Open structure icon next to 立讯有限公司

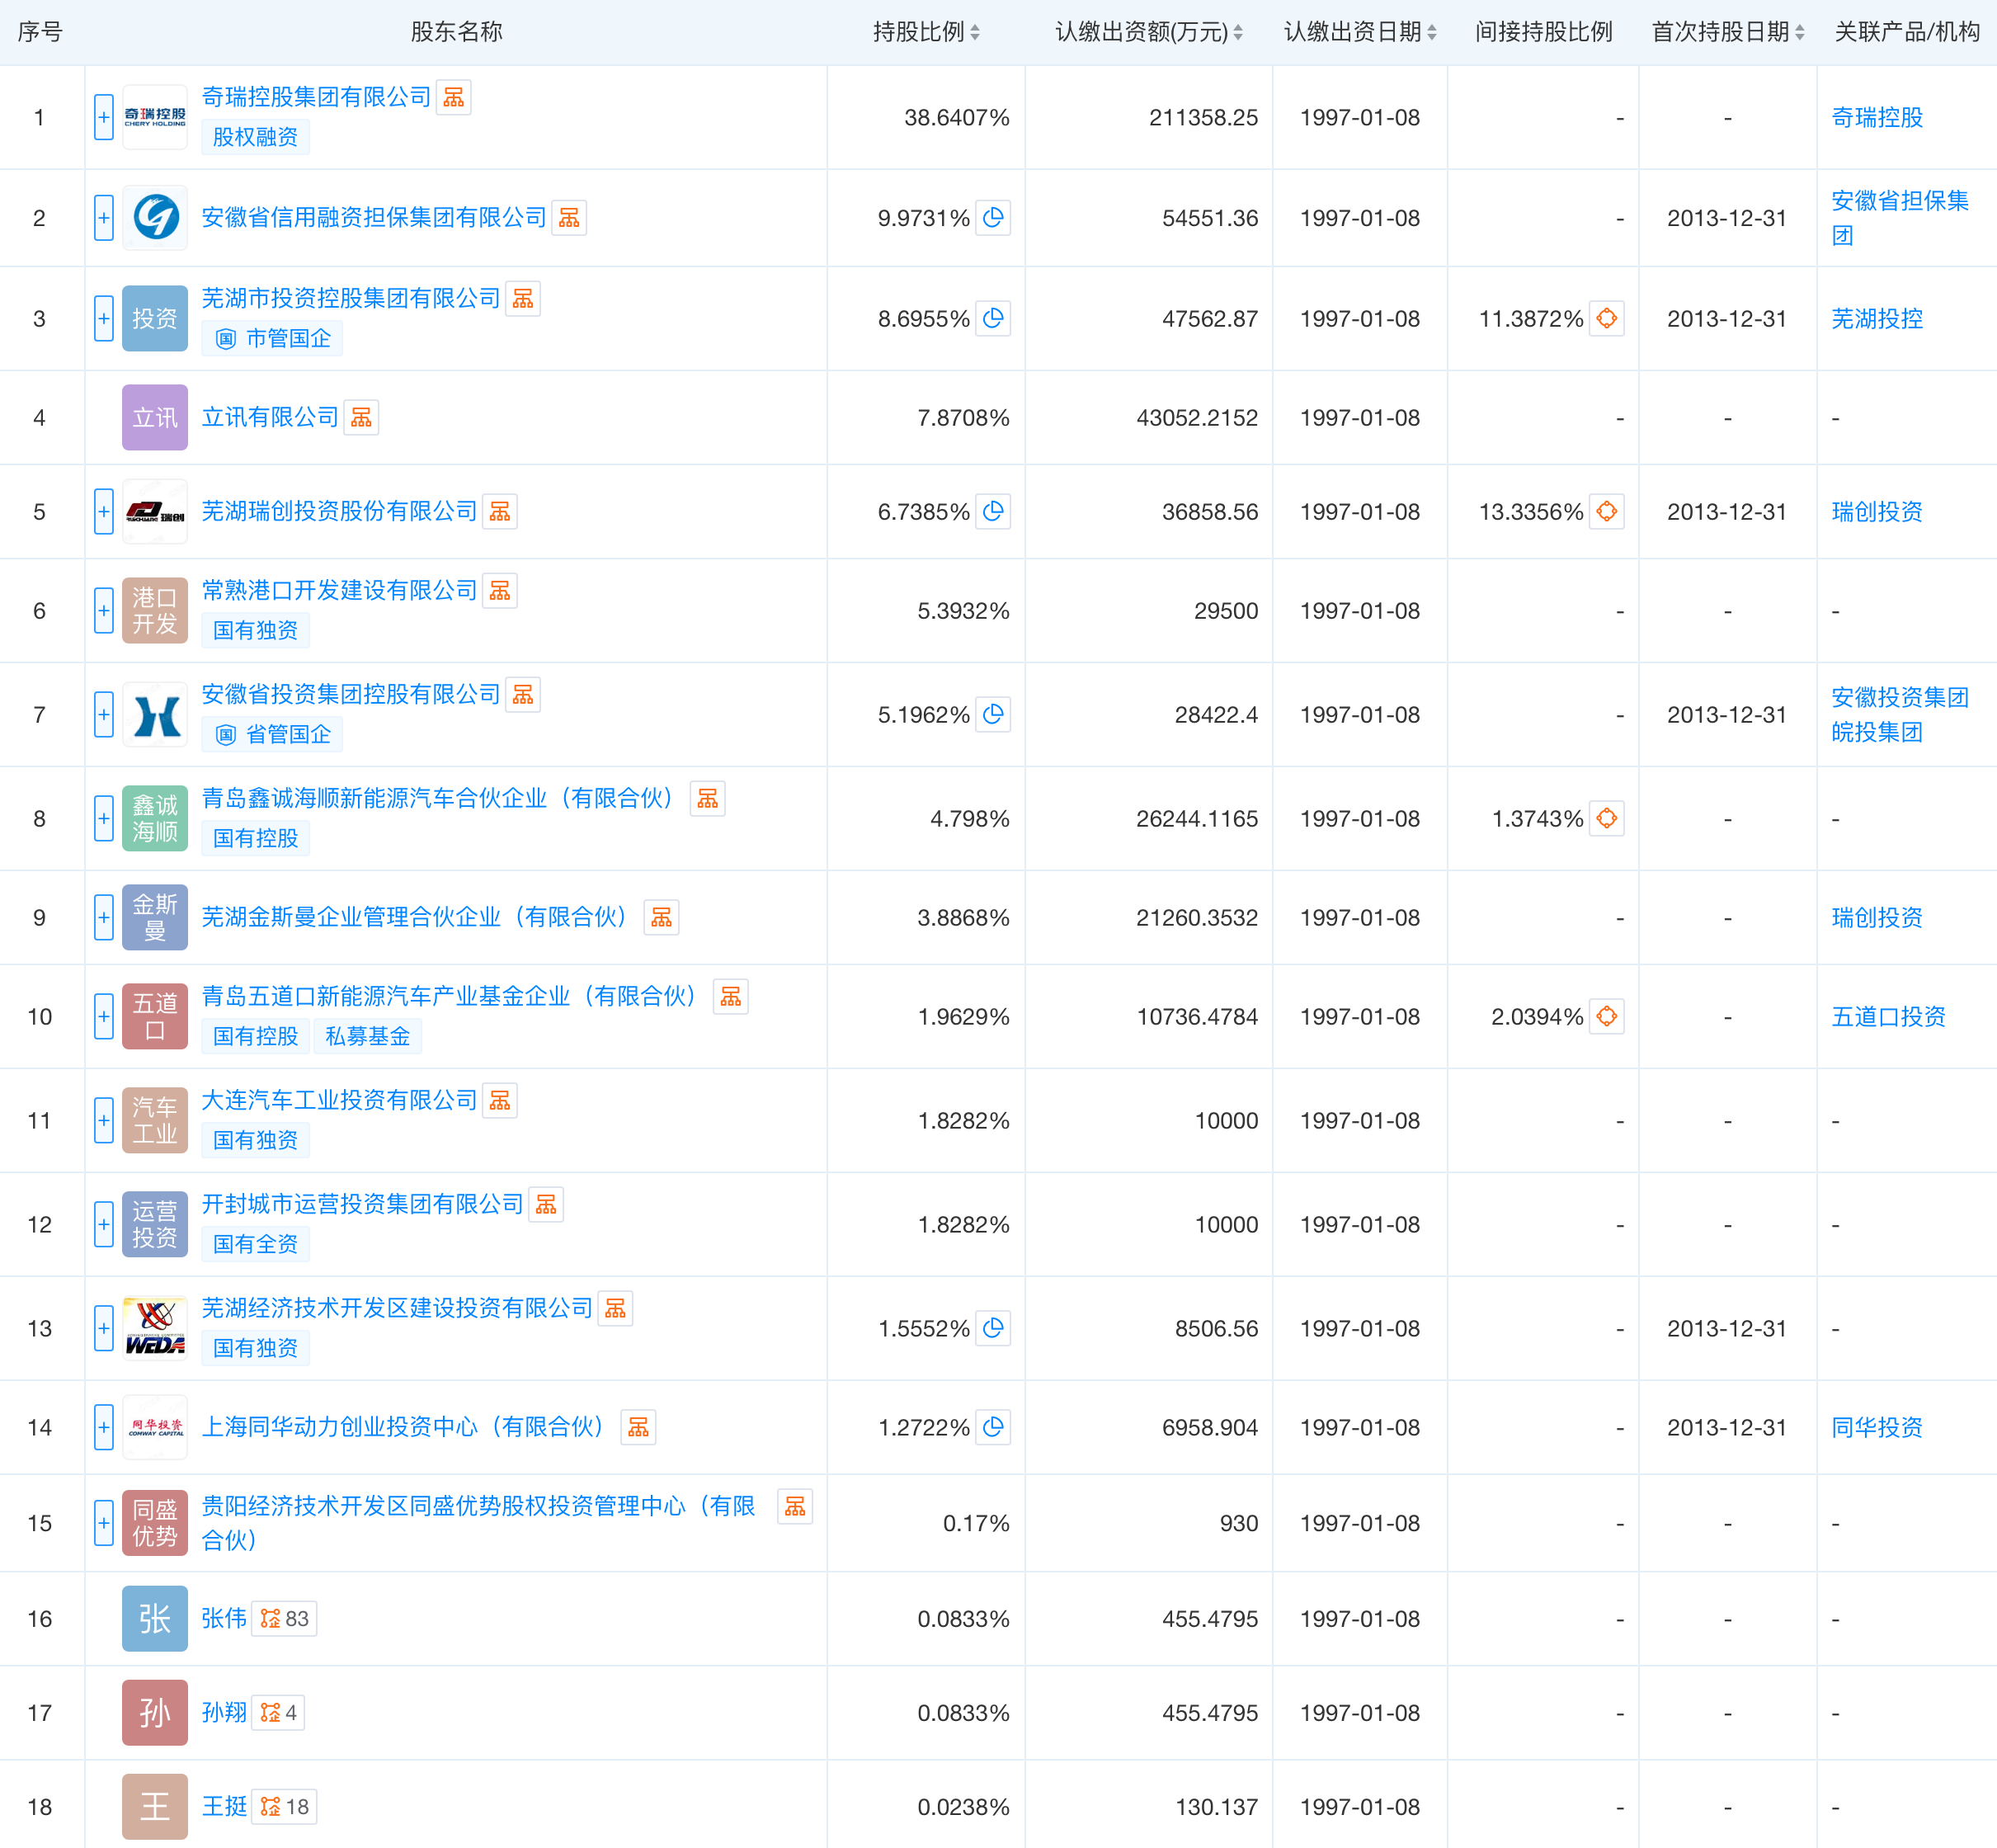(x=361, y=418)
